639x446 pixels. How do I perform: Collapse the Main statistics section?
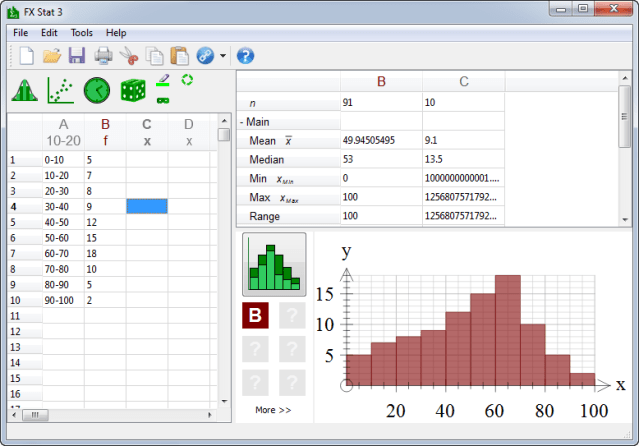click(x=243, y=122)
